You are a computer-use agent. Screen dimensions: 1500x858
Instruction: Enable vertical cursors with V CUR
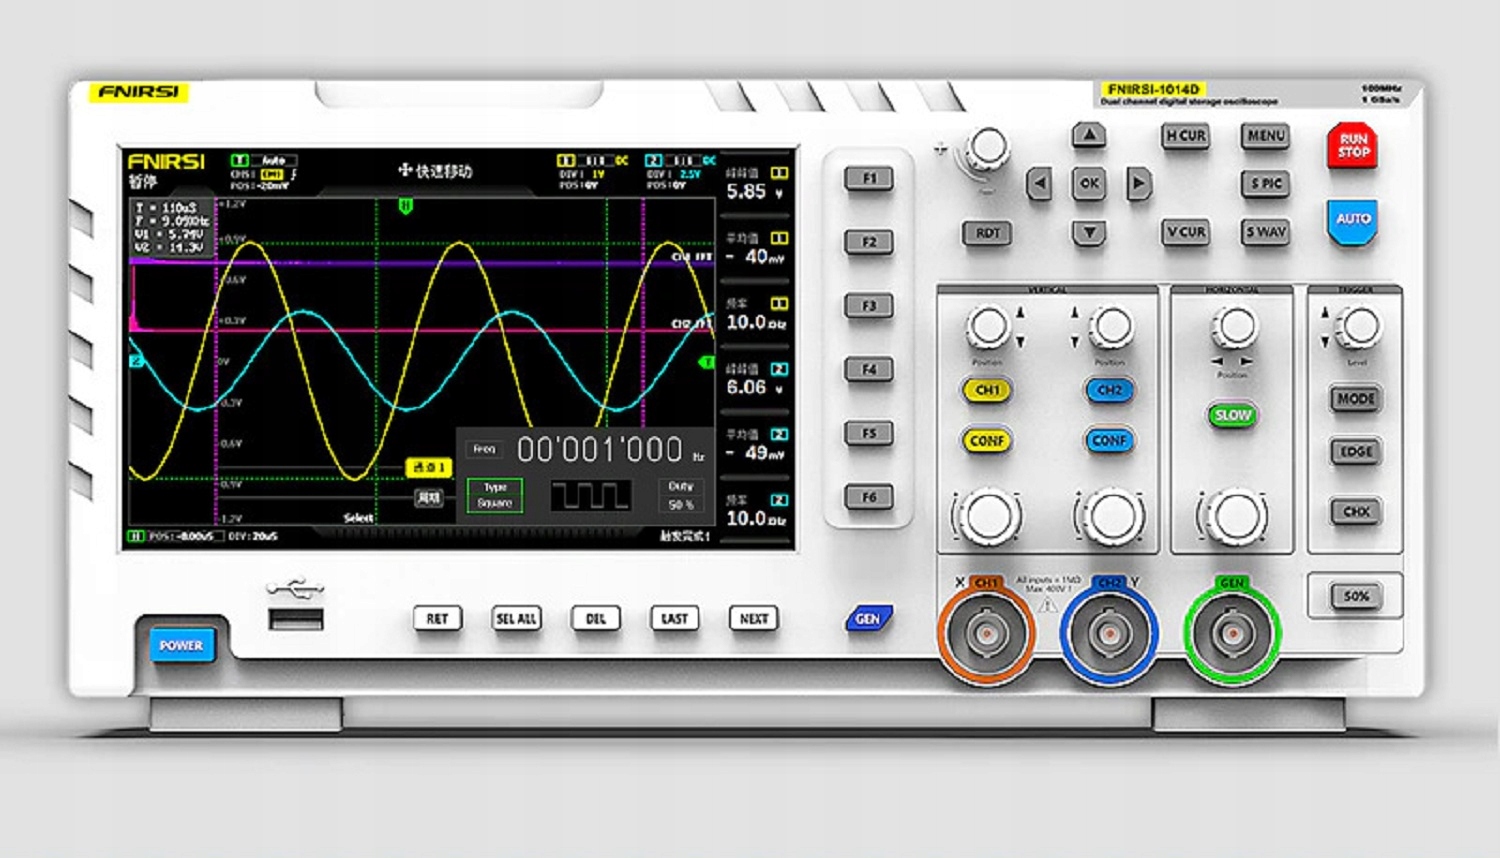point(1186,232)
